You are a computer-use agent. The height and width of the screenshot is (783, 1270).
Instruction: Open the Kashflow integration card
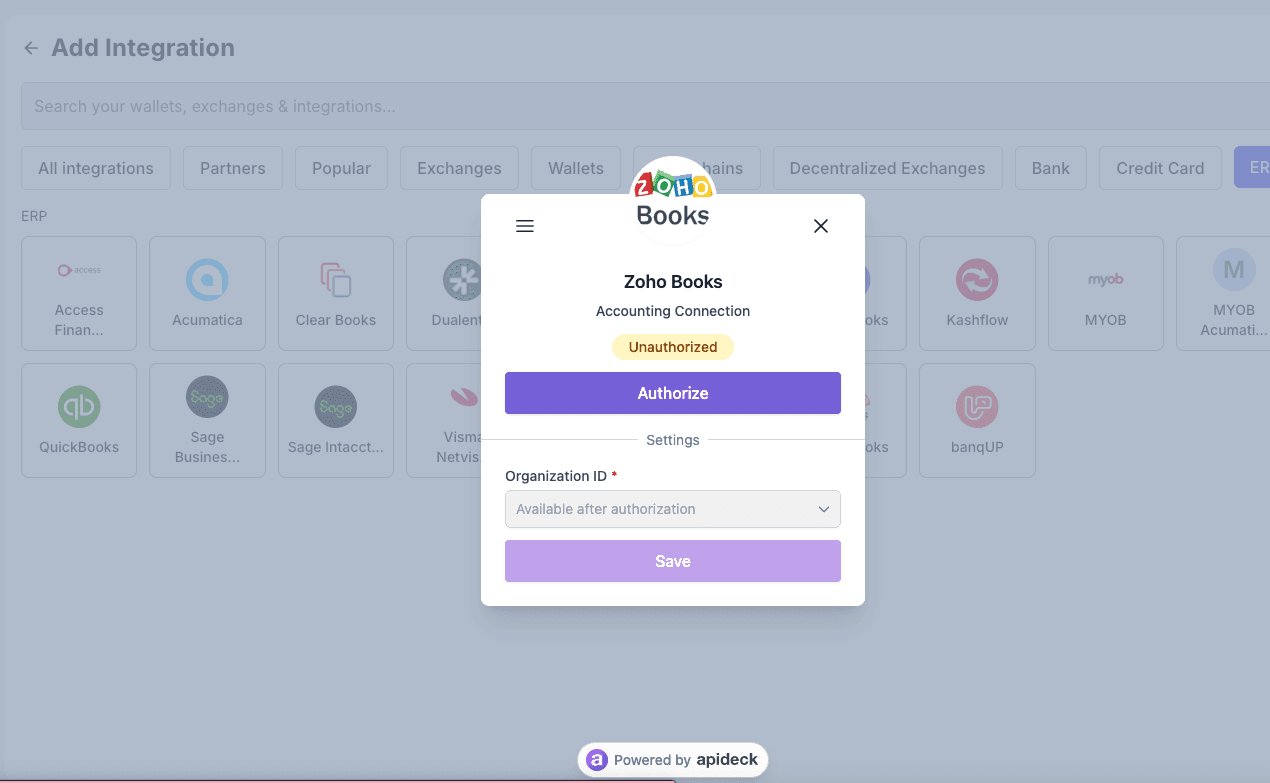(x=977, y=293)
